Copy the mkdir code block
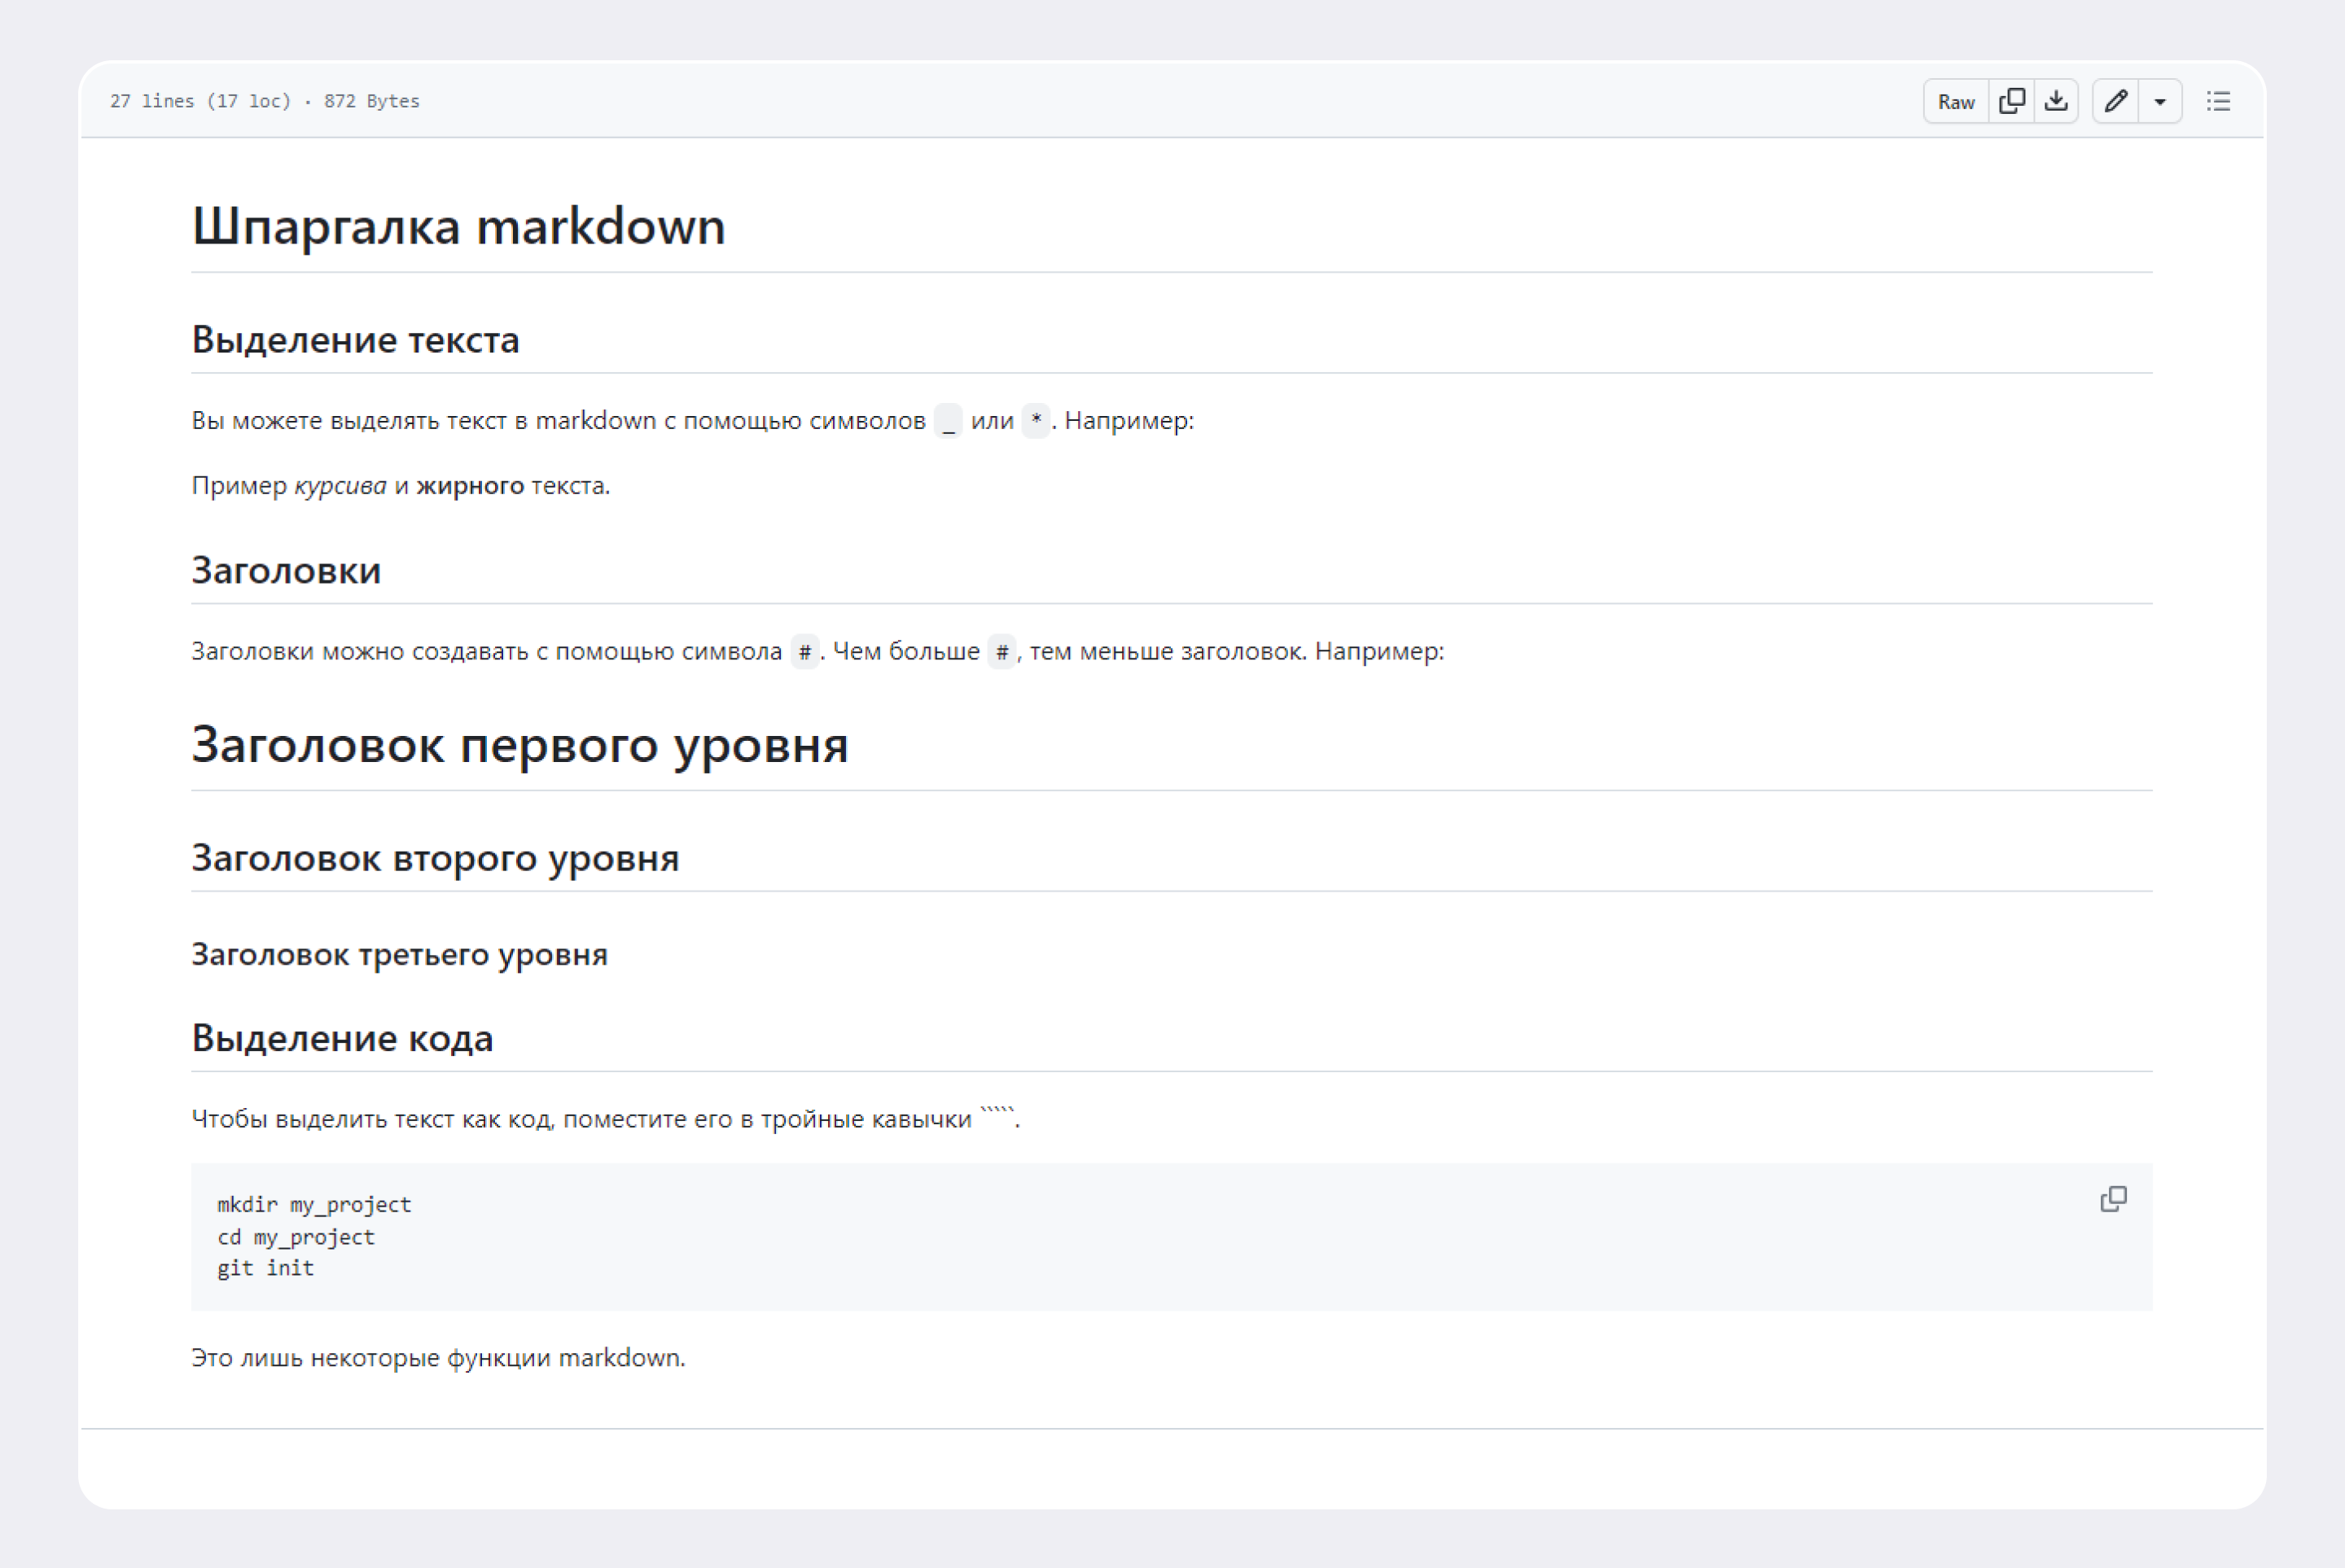2345x1568 pixels. 2113,1199
